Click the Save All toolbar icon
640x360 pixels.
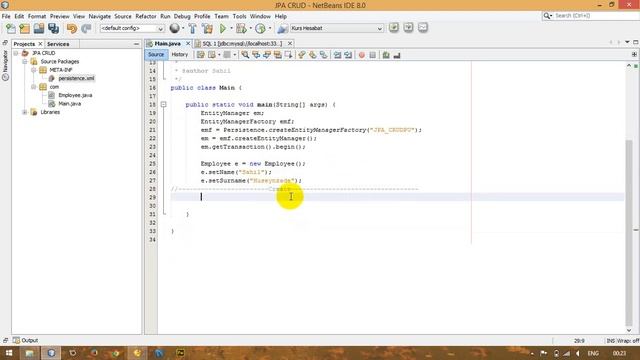(53, 28)
